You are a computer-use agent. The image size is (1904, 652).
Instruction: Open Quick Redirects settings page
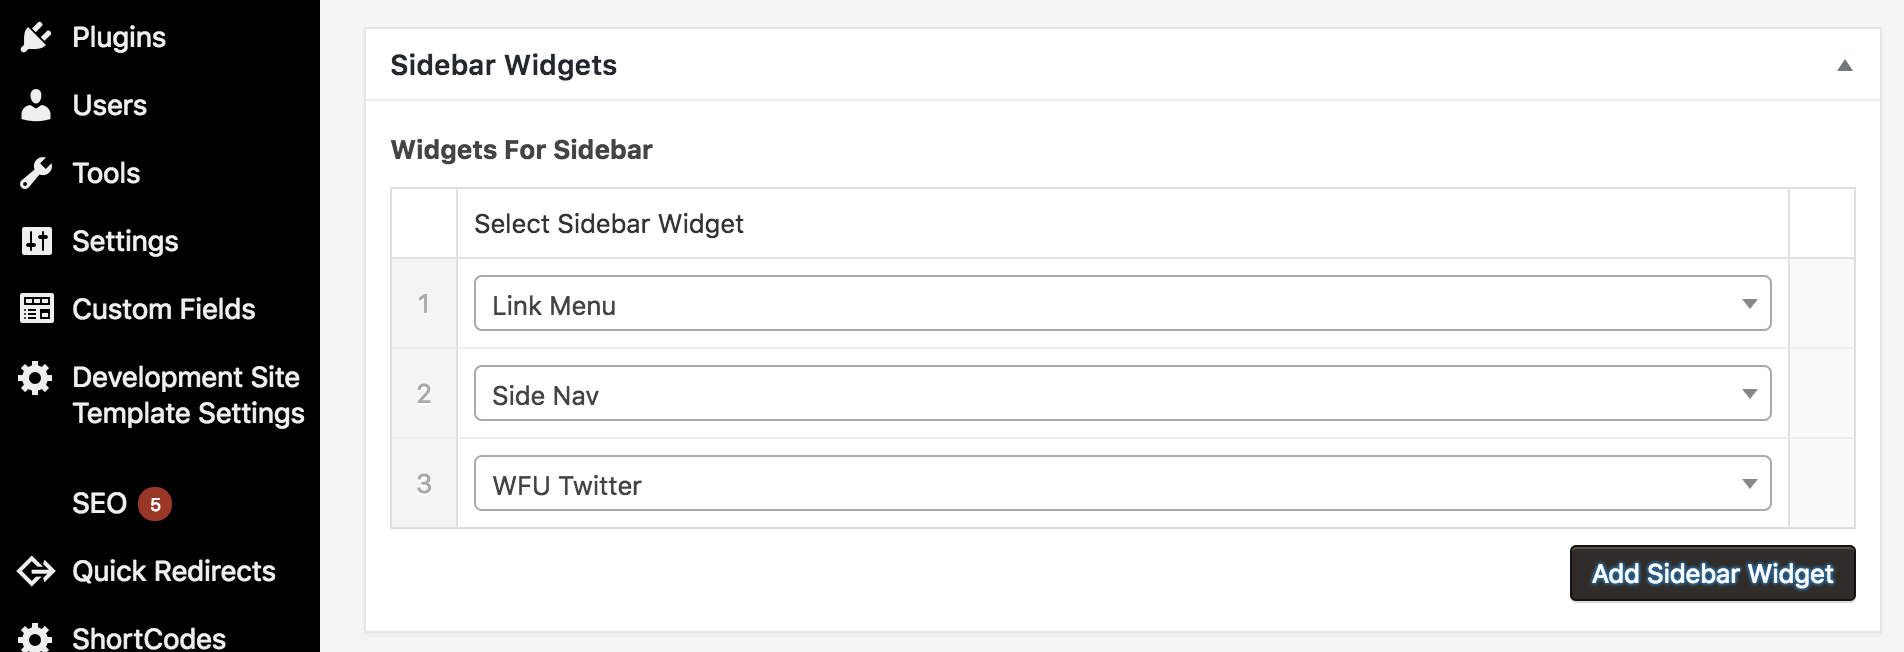(174, 571)
